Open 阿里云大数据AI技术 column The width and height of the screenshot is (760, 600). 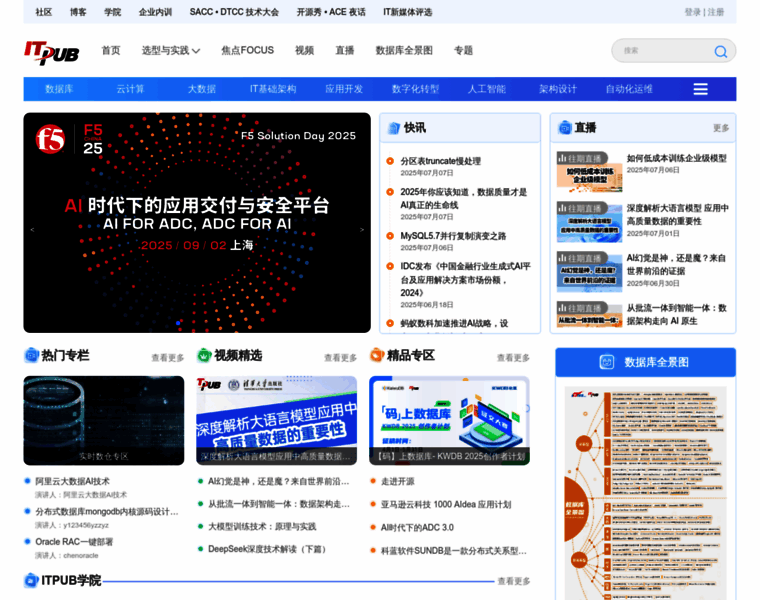(x=72, y=481)
